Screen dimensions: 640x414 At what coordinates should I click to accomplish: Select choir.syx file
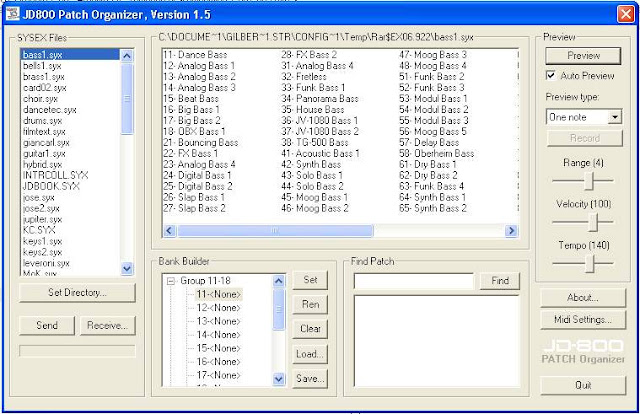tap(40, 99)
